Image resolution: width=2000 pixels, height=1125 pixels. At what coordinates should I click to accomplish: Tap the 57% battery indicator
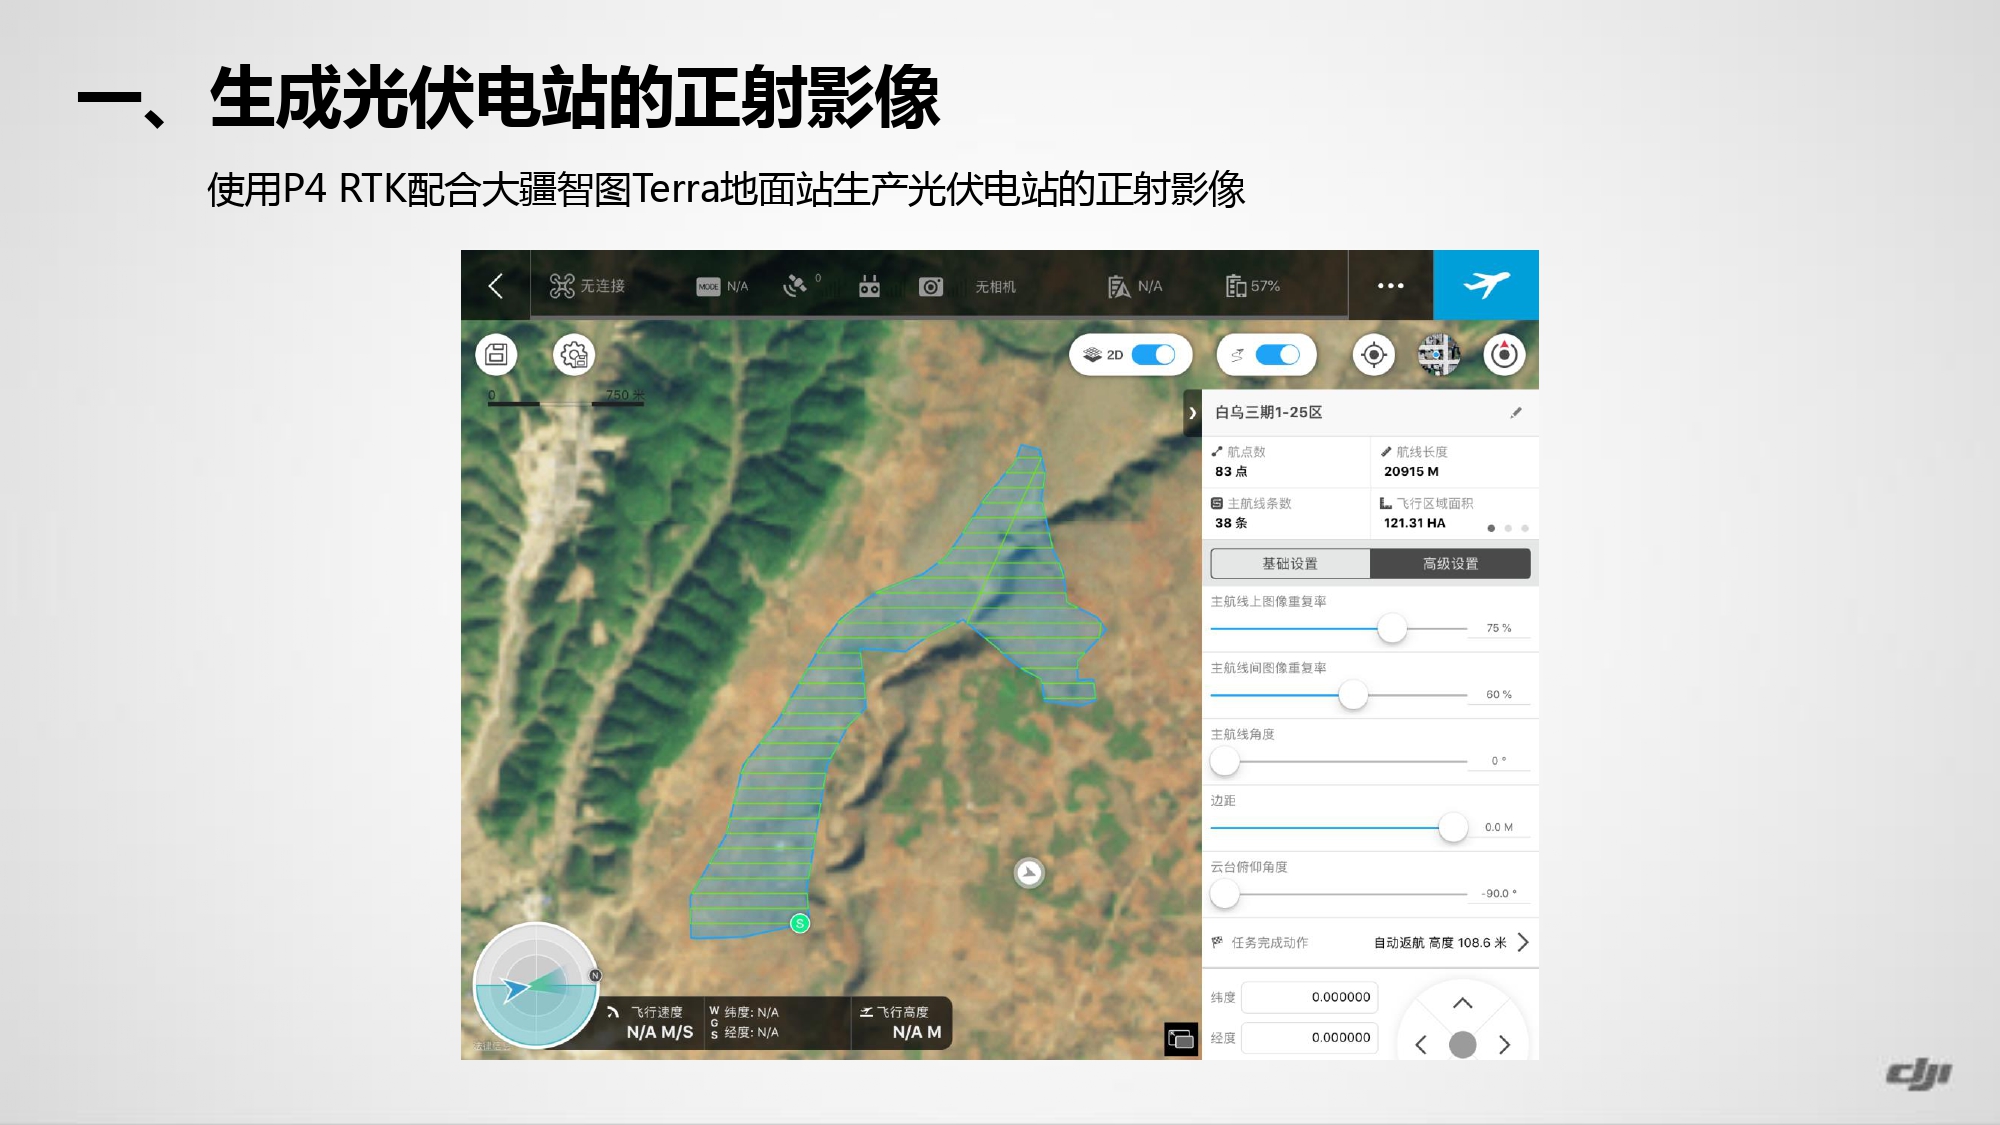pos(1253,286)
